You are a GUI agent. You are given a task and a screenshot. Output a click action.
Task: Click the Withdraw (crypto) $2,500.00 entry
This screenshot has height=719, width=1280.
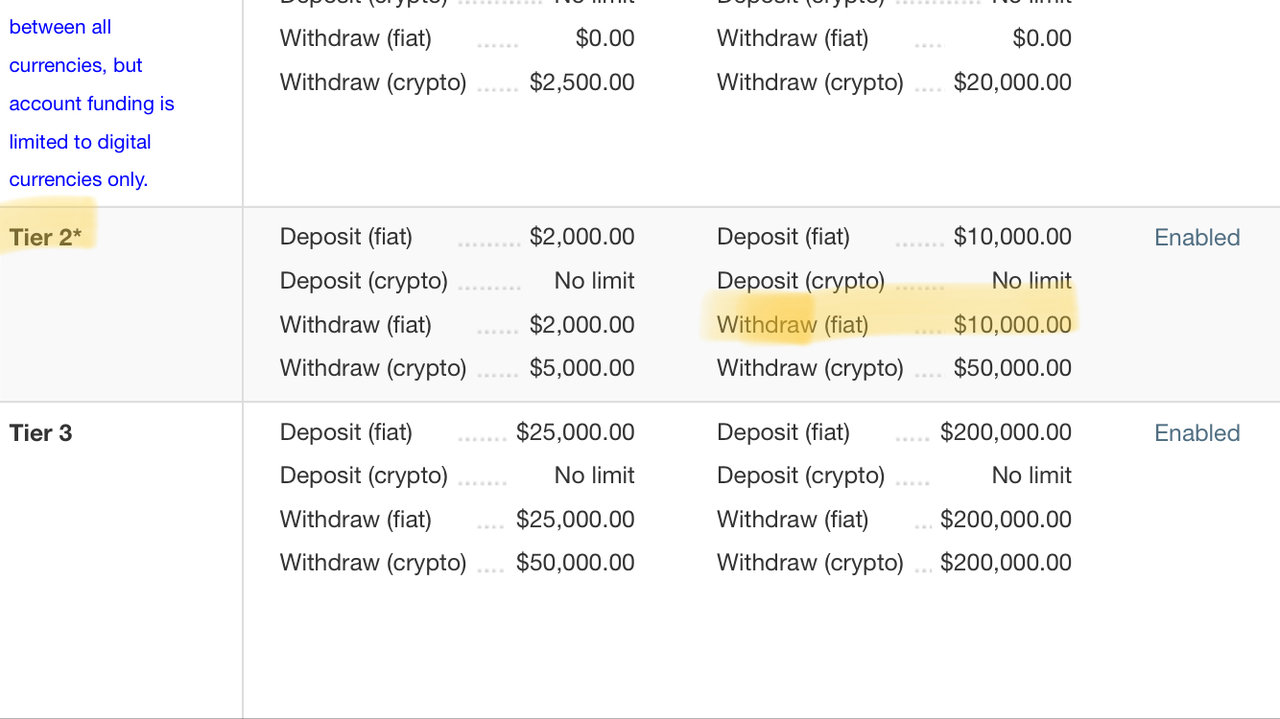pyautogui.click(x=457, y=82)
